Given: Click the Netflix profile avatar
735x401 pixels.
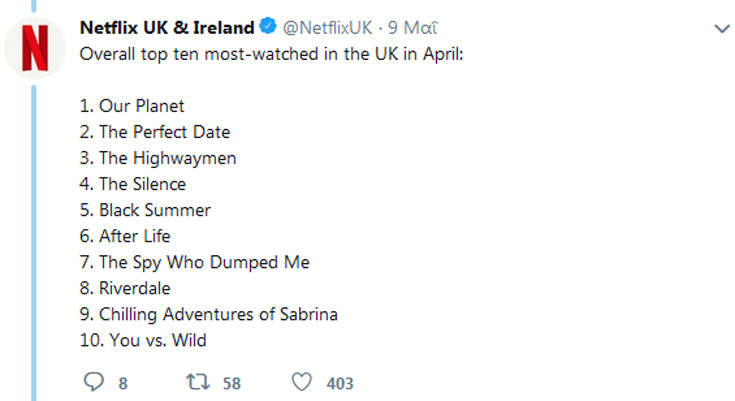Looking at the screenshot, I should pos(35,47).
